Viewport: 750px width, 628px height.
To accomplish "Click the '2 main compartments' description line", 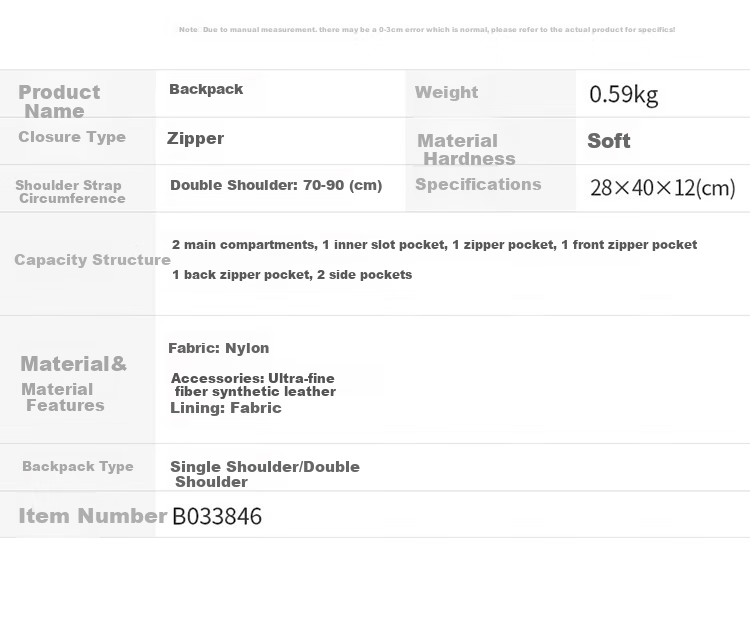I will tap(434, 244).
